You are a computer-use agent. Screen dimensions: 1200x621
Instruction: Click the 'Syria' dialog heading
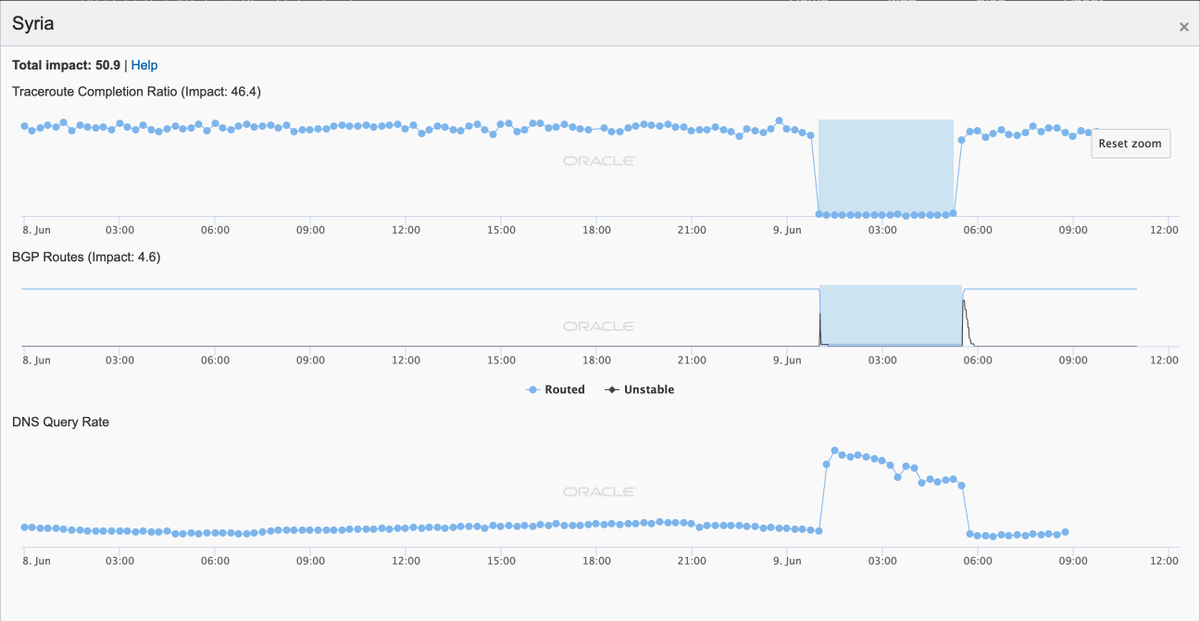(x=32, y=23)
